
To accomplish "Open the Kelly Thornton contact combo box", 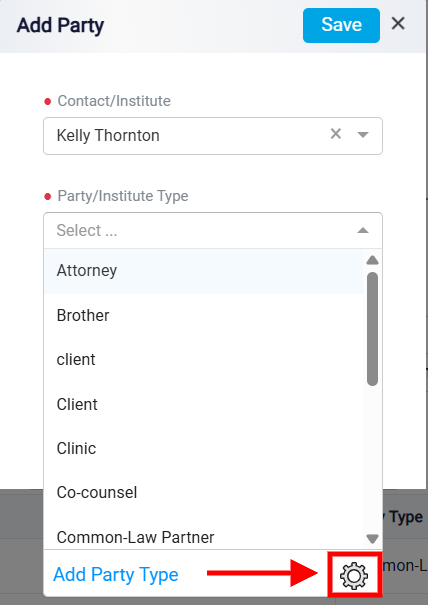I will click(213, 136).
